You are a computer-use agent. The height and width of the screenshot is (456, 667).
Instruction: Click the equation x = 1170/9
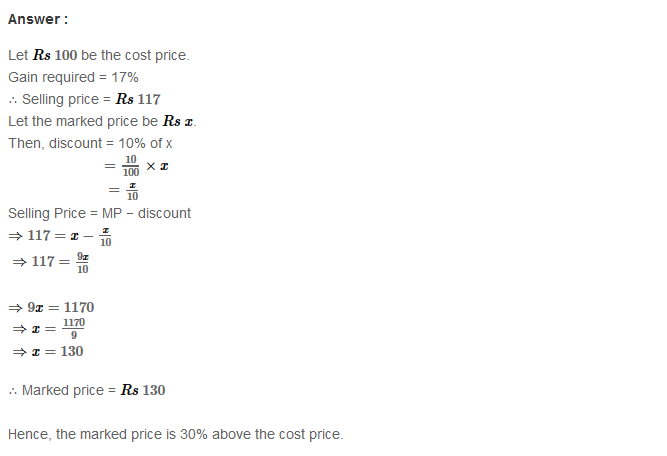[50, 328]
